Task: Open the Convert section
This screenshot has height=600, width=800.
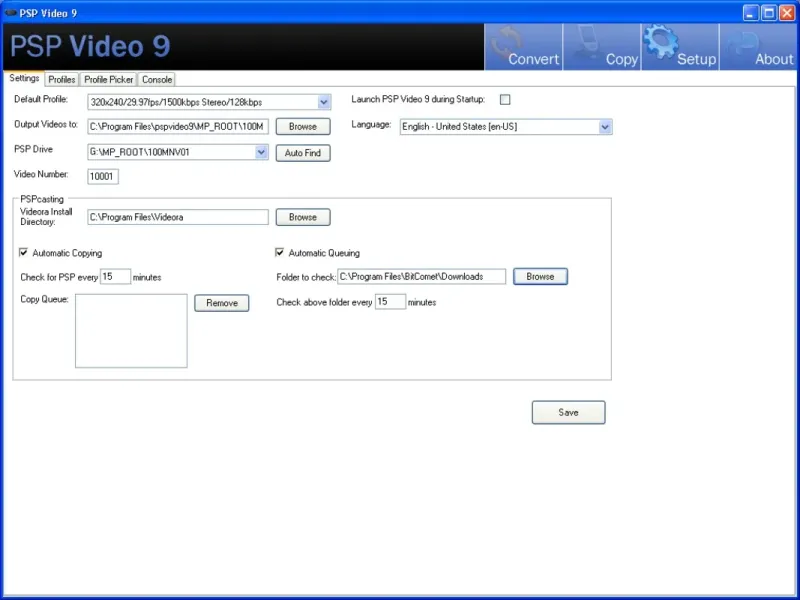Action: 523,47
